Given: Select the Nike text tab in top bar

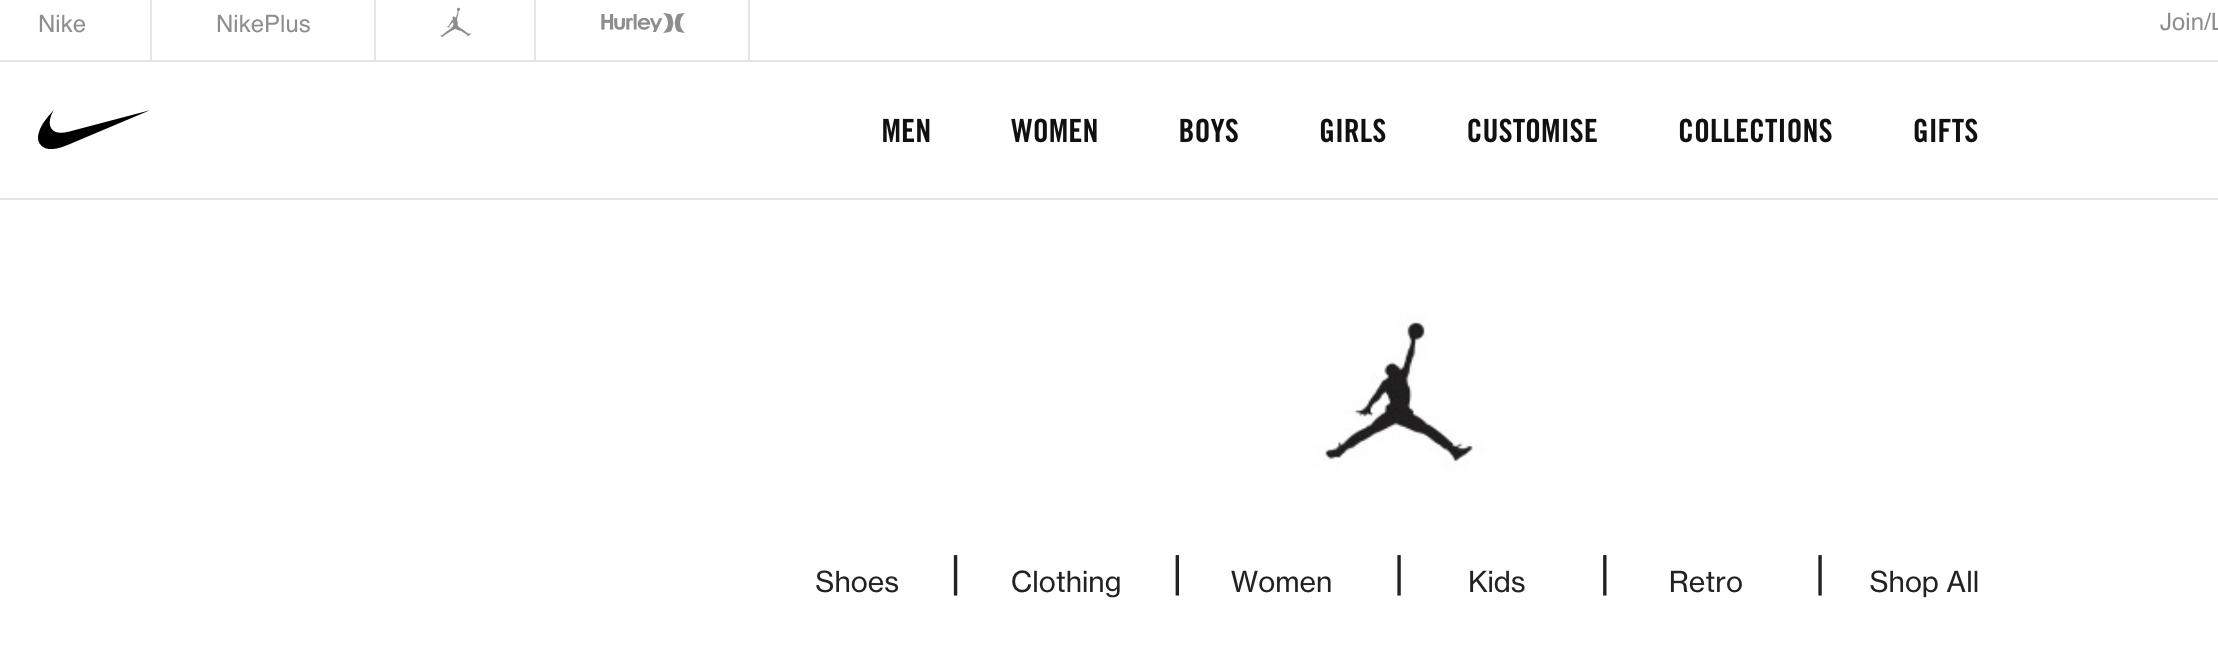Looking at the screenshot, I should point(62,24).
